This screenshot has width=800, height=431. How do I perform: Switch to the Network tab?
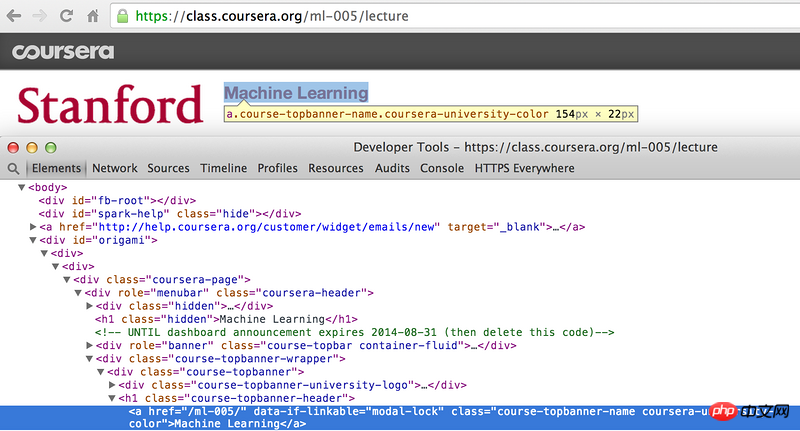click(x=115, y=168)
